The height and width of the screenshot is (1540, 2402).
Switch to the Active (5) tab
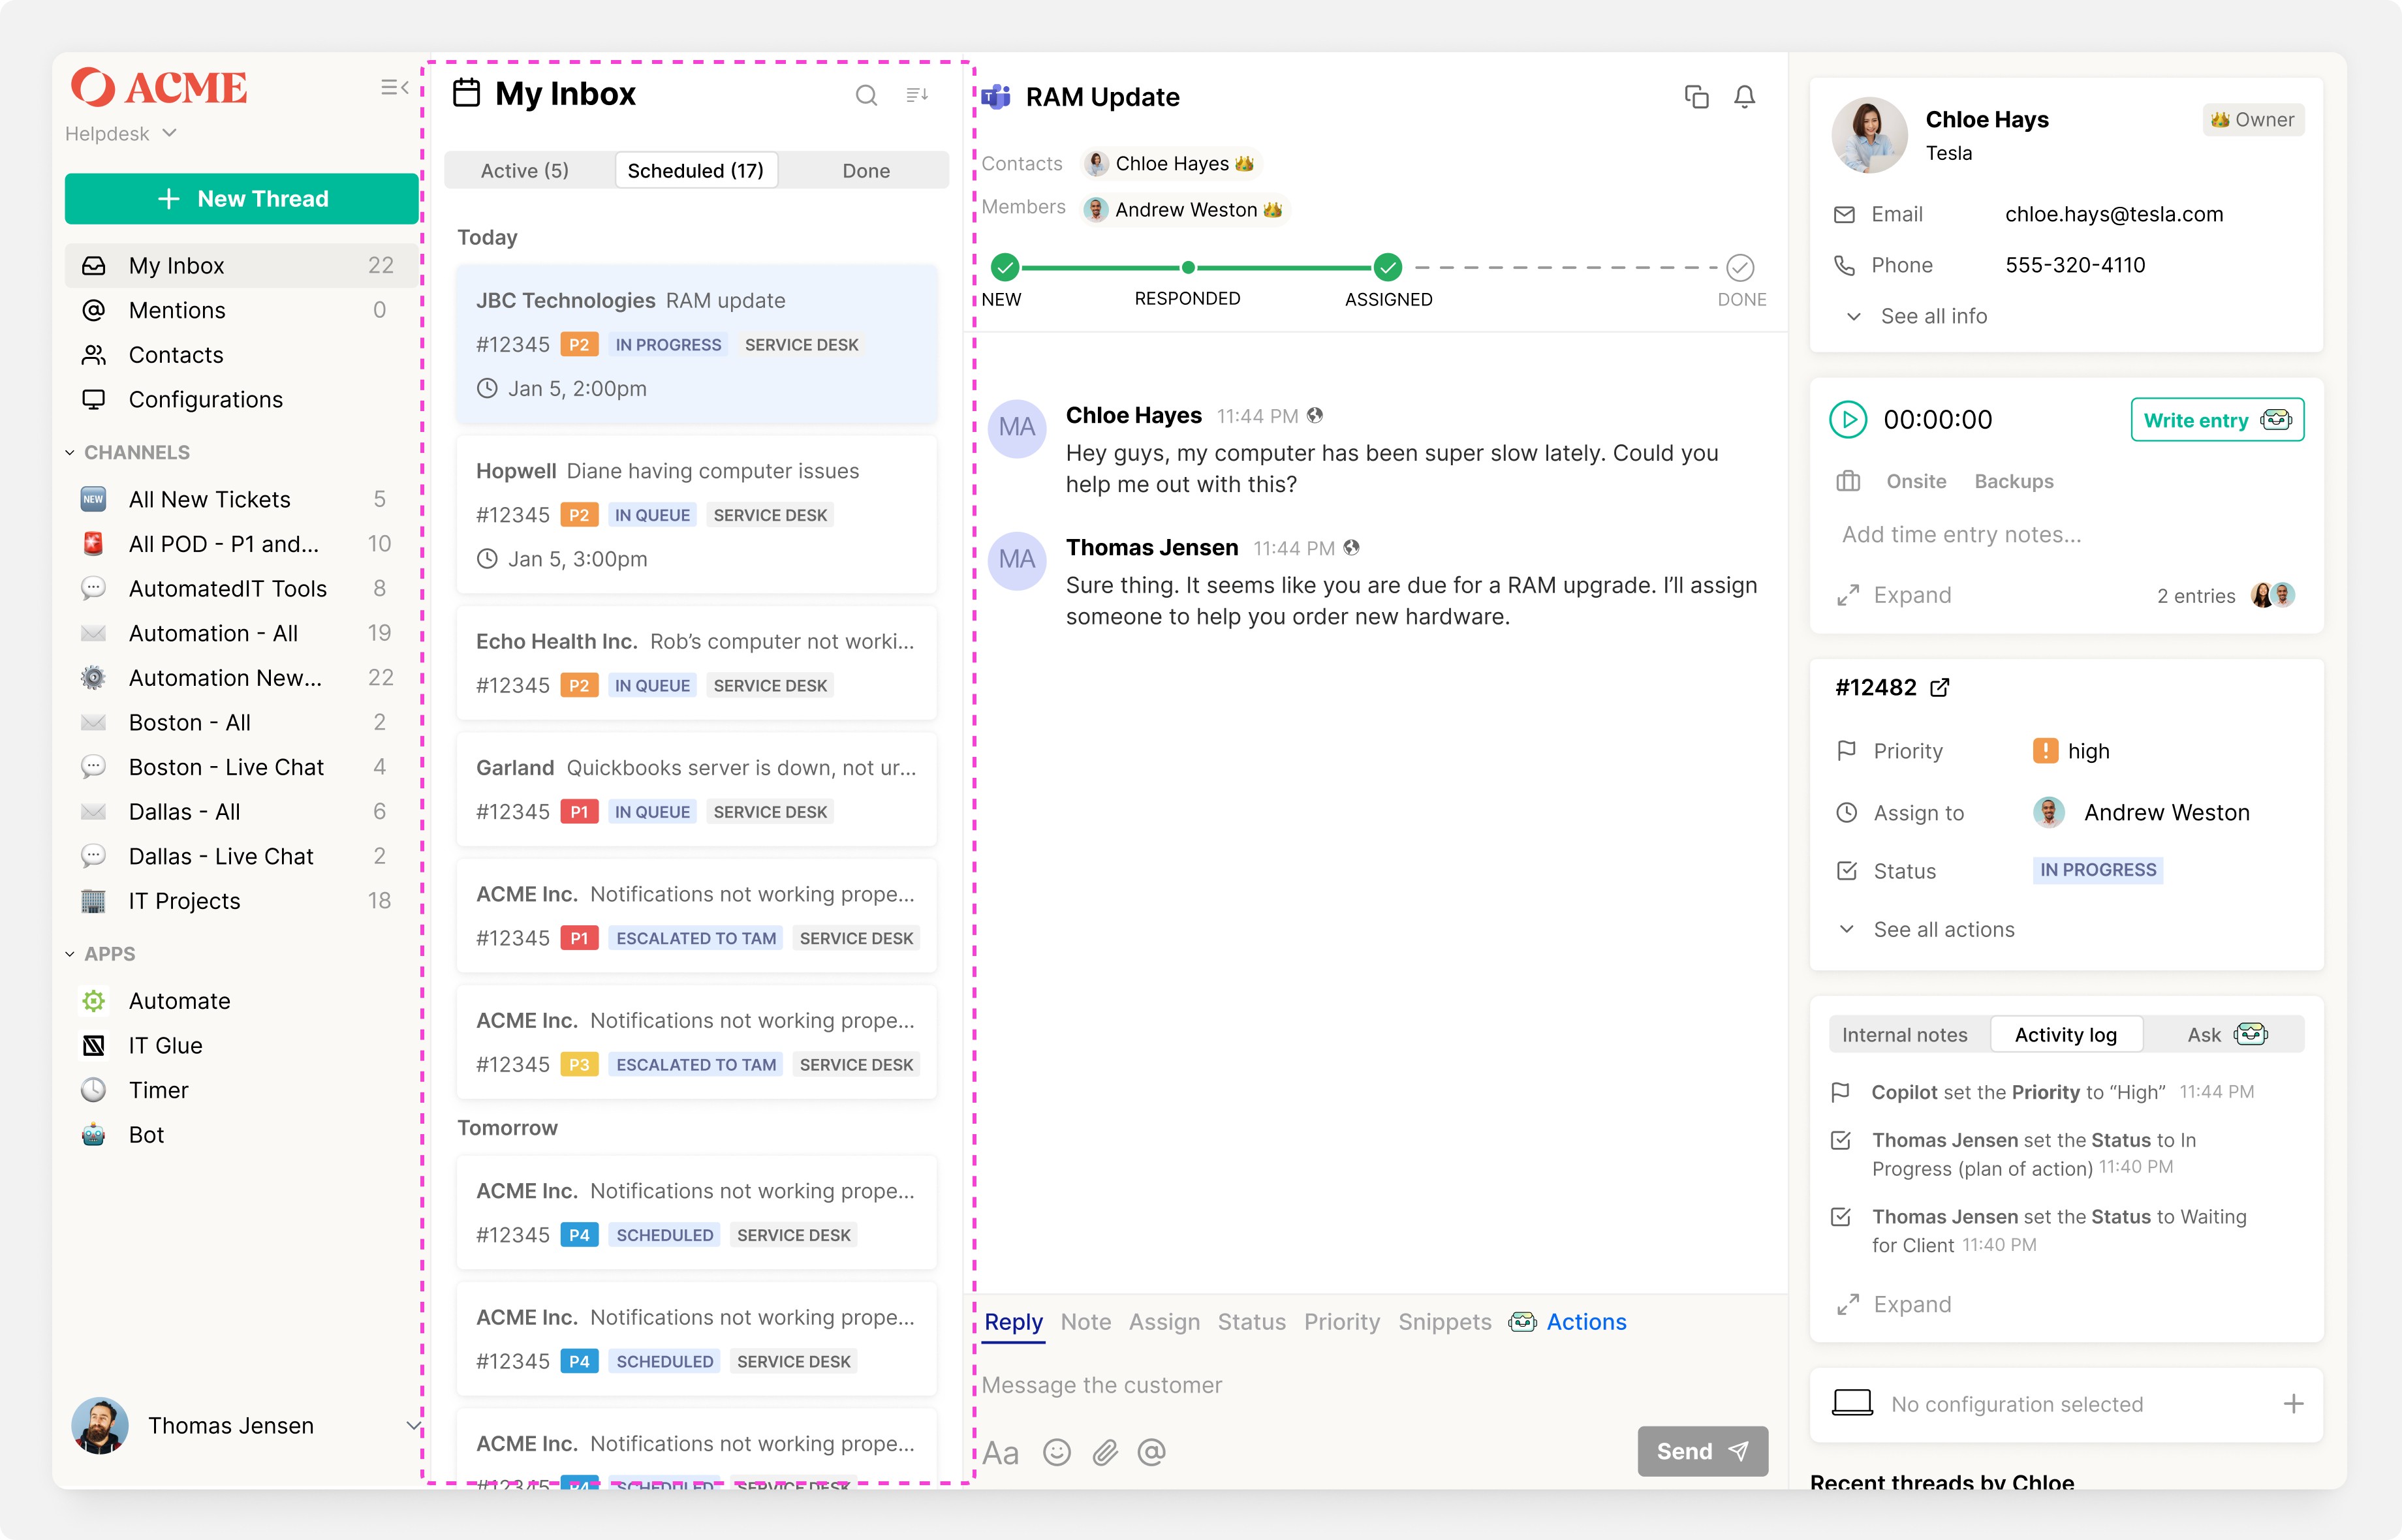(x=525, y=170)
